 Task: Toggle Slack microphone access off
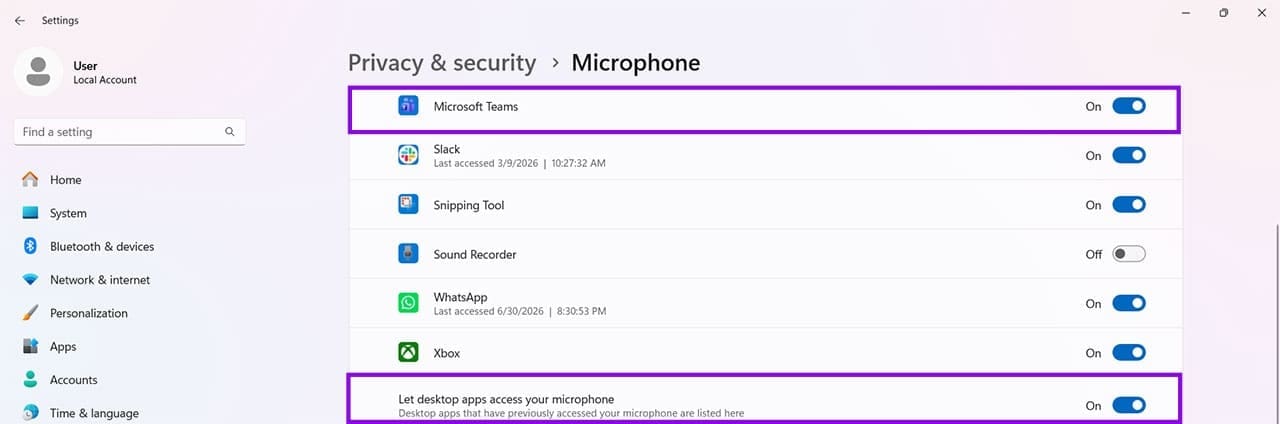click(1129, 155)
